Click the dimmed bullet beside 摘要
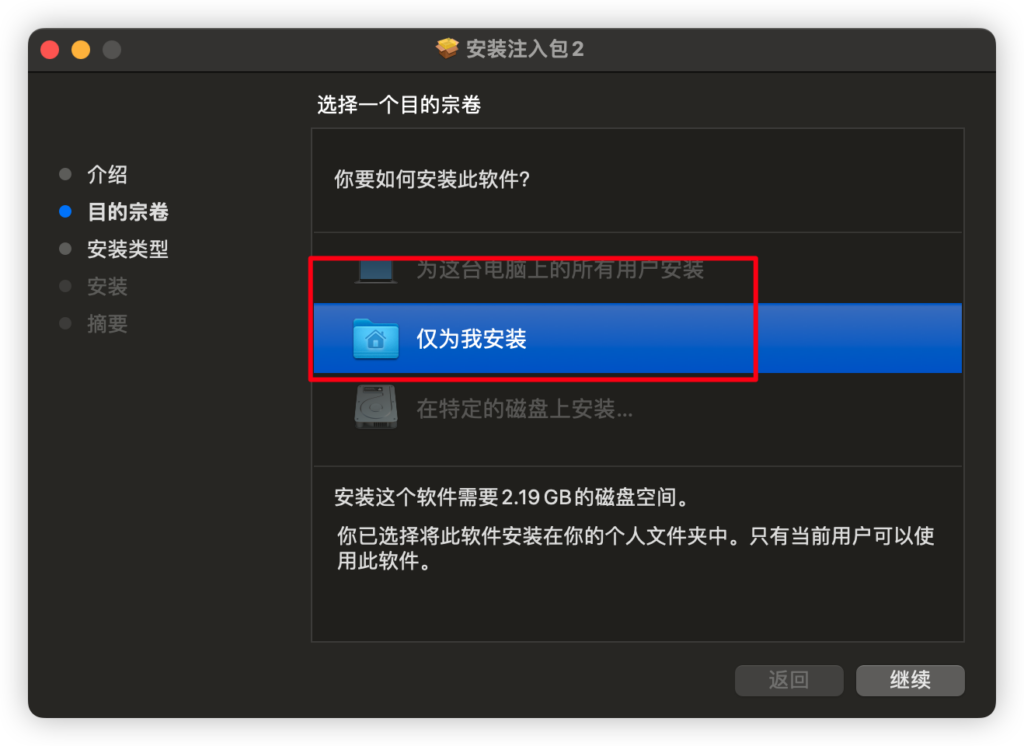 point(65,323)
